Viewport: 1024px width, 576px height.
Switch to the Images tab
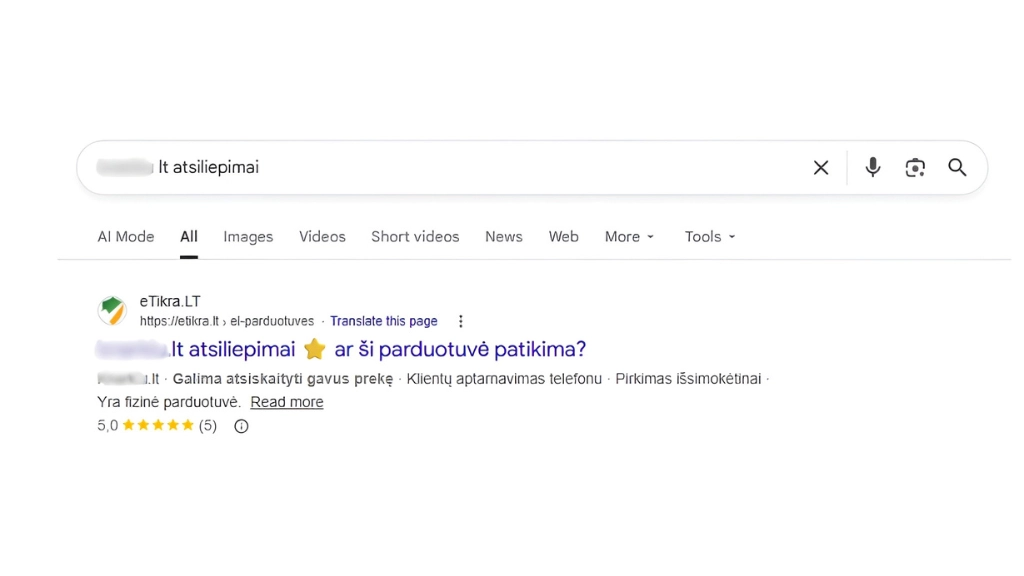click(247, 236)
